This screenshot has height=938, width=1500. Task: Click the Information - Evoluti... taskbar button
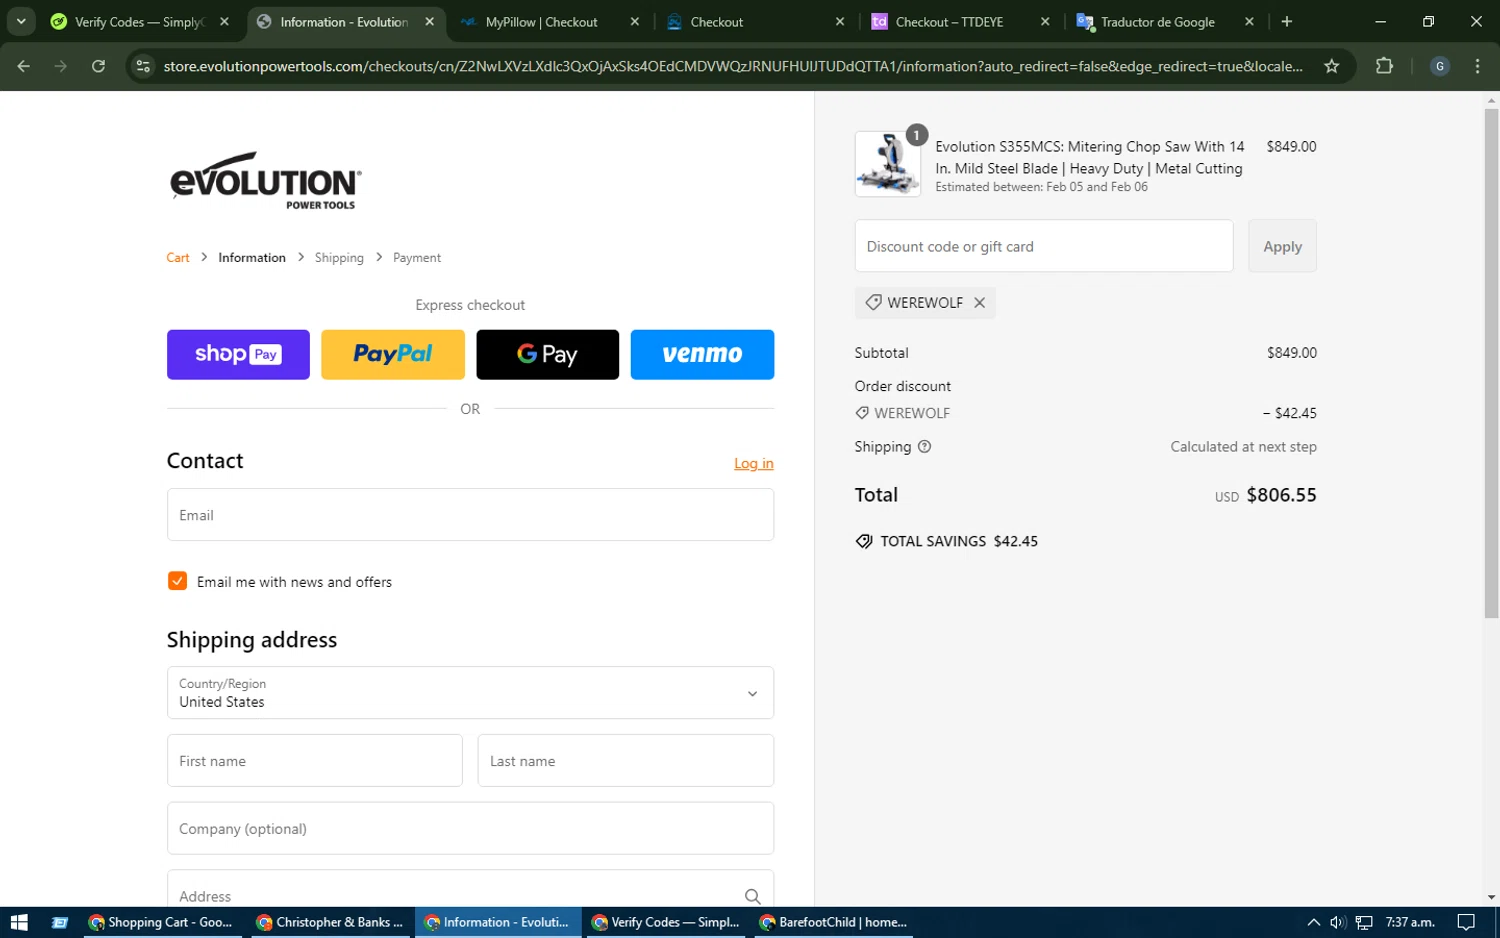coord(498,922)
